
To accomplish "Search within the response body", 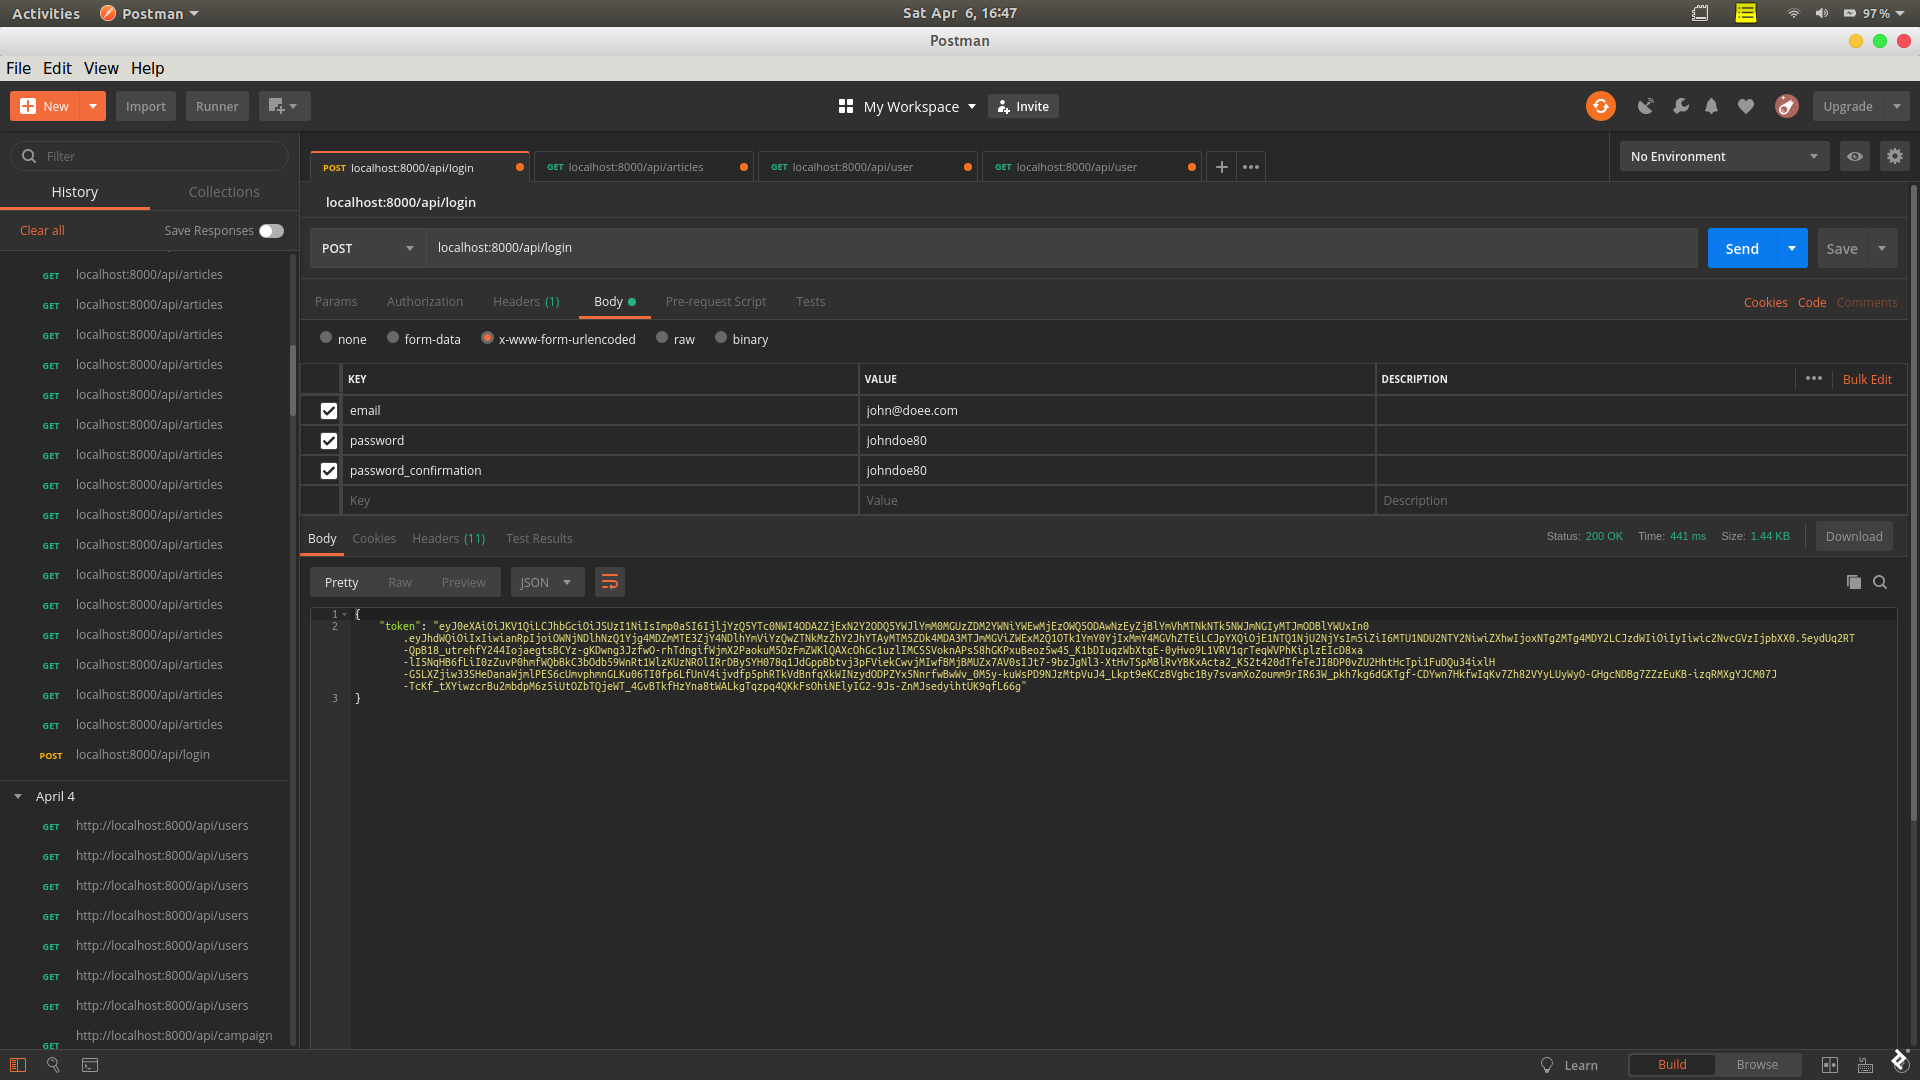I will click(x=1881, y=581).
